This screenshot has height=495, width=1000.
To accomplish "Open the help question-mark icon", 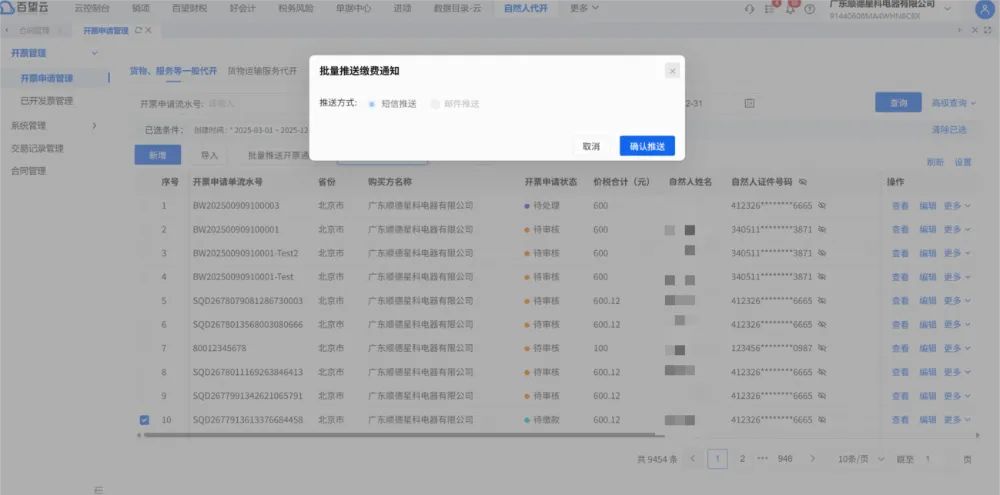I will (x=810, y=9).
